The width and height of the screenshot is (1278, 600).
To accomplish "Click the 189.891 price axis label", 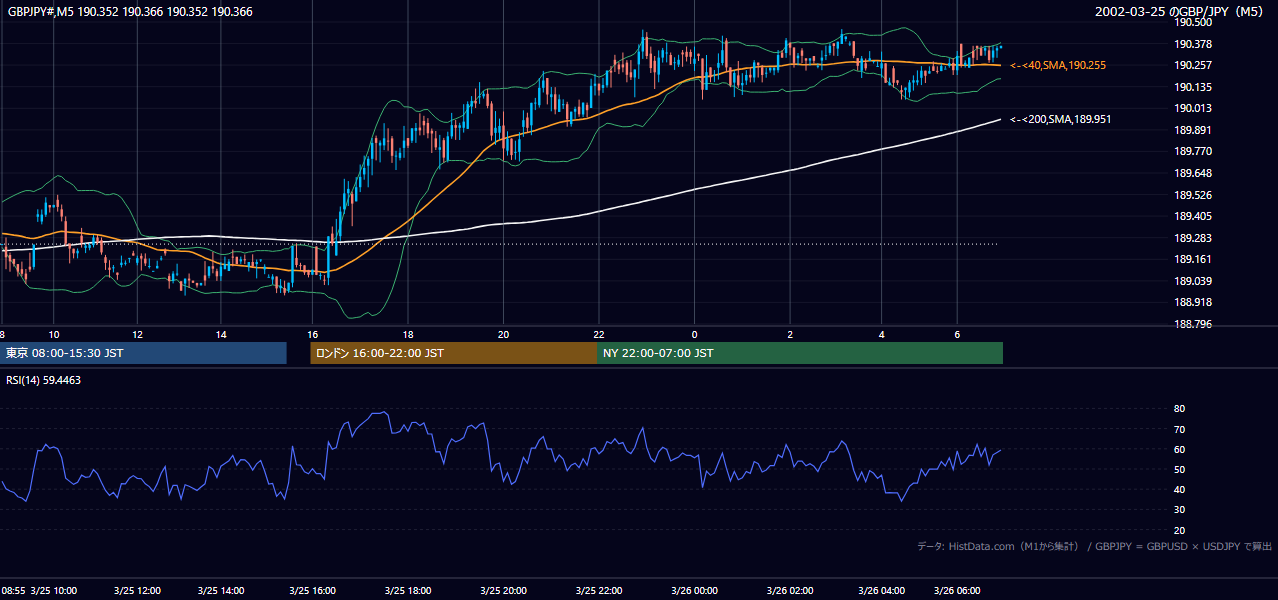I will (x=1193, y=130).
